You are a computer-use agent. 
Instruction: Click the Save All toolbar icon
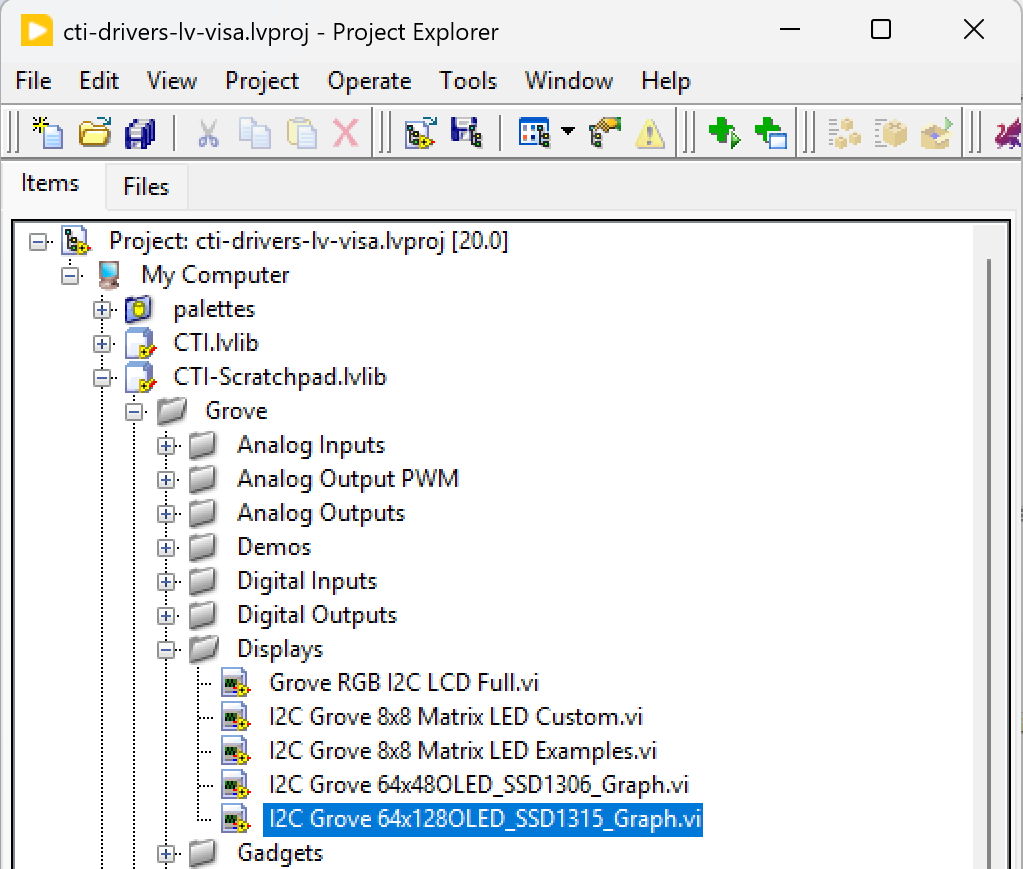tap(141, 131)
